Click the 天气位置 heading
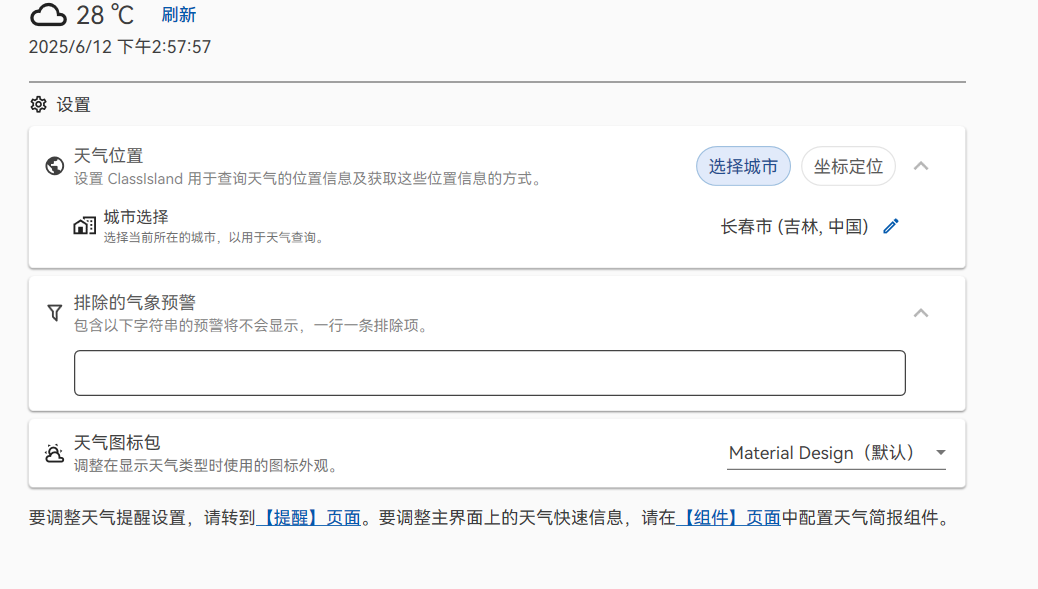This screenshot has width=1038, height=589. [109, 156]
